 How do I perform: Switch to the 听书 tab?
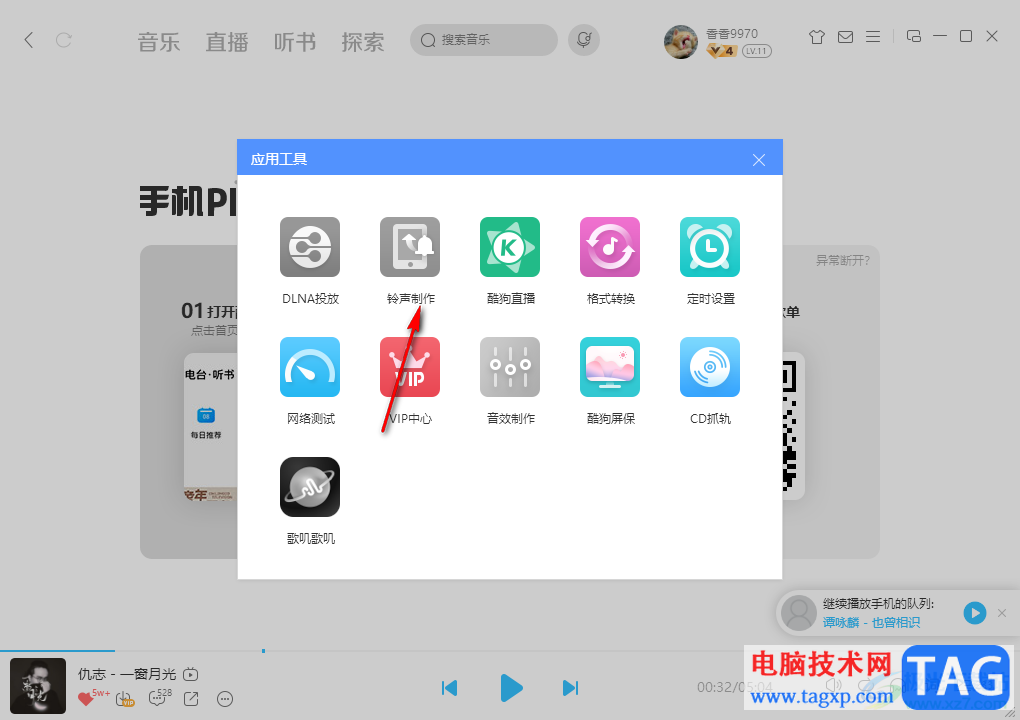pyautogui.click(x=295, y=42)
